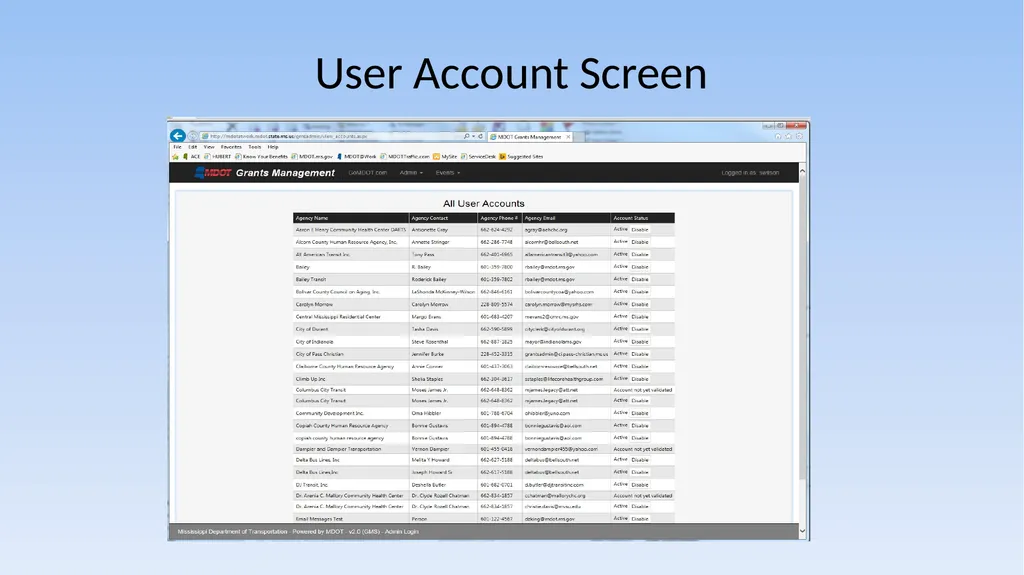This screenshot has width=1024, height=575.
Task: Disable the Climb Up Inc account
Action: [x=640, y=379]
